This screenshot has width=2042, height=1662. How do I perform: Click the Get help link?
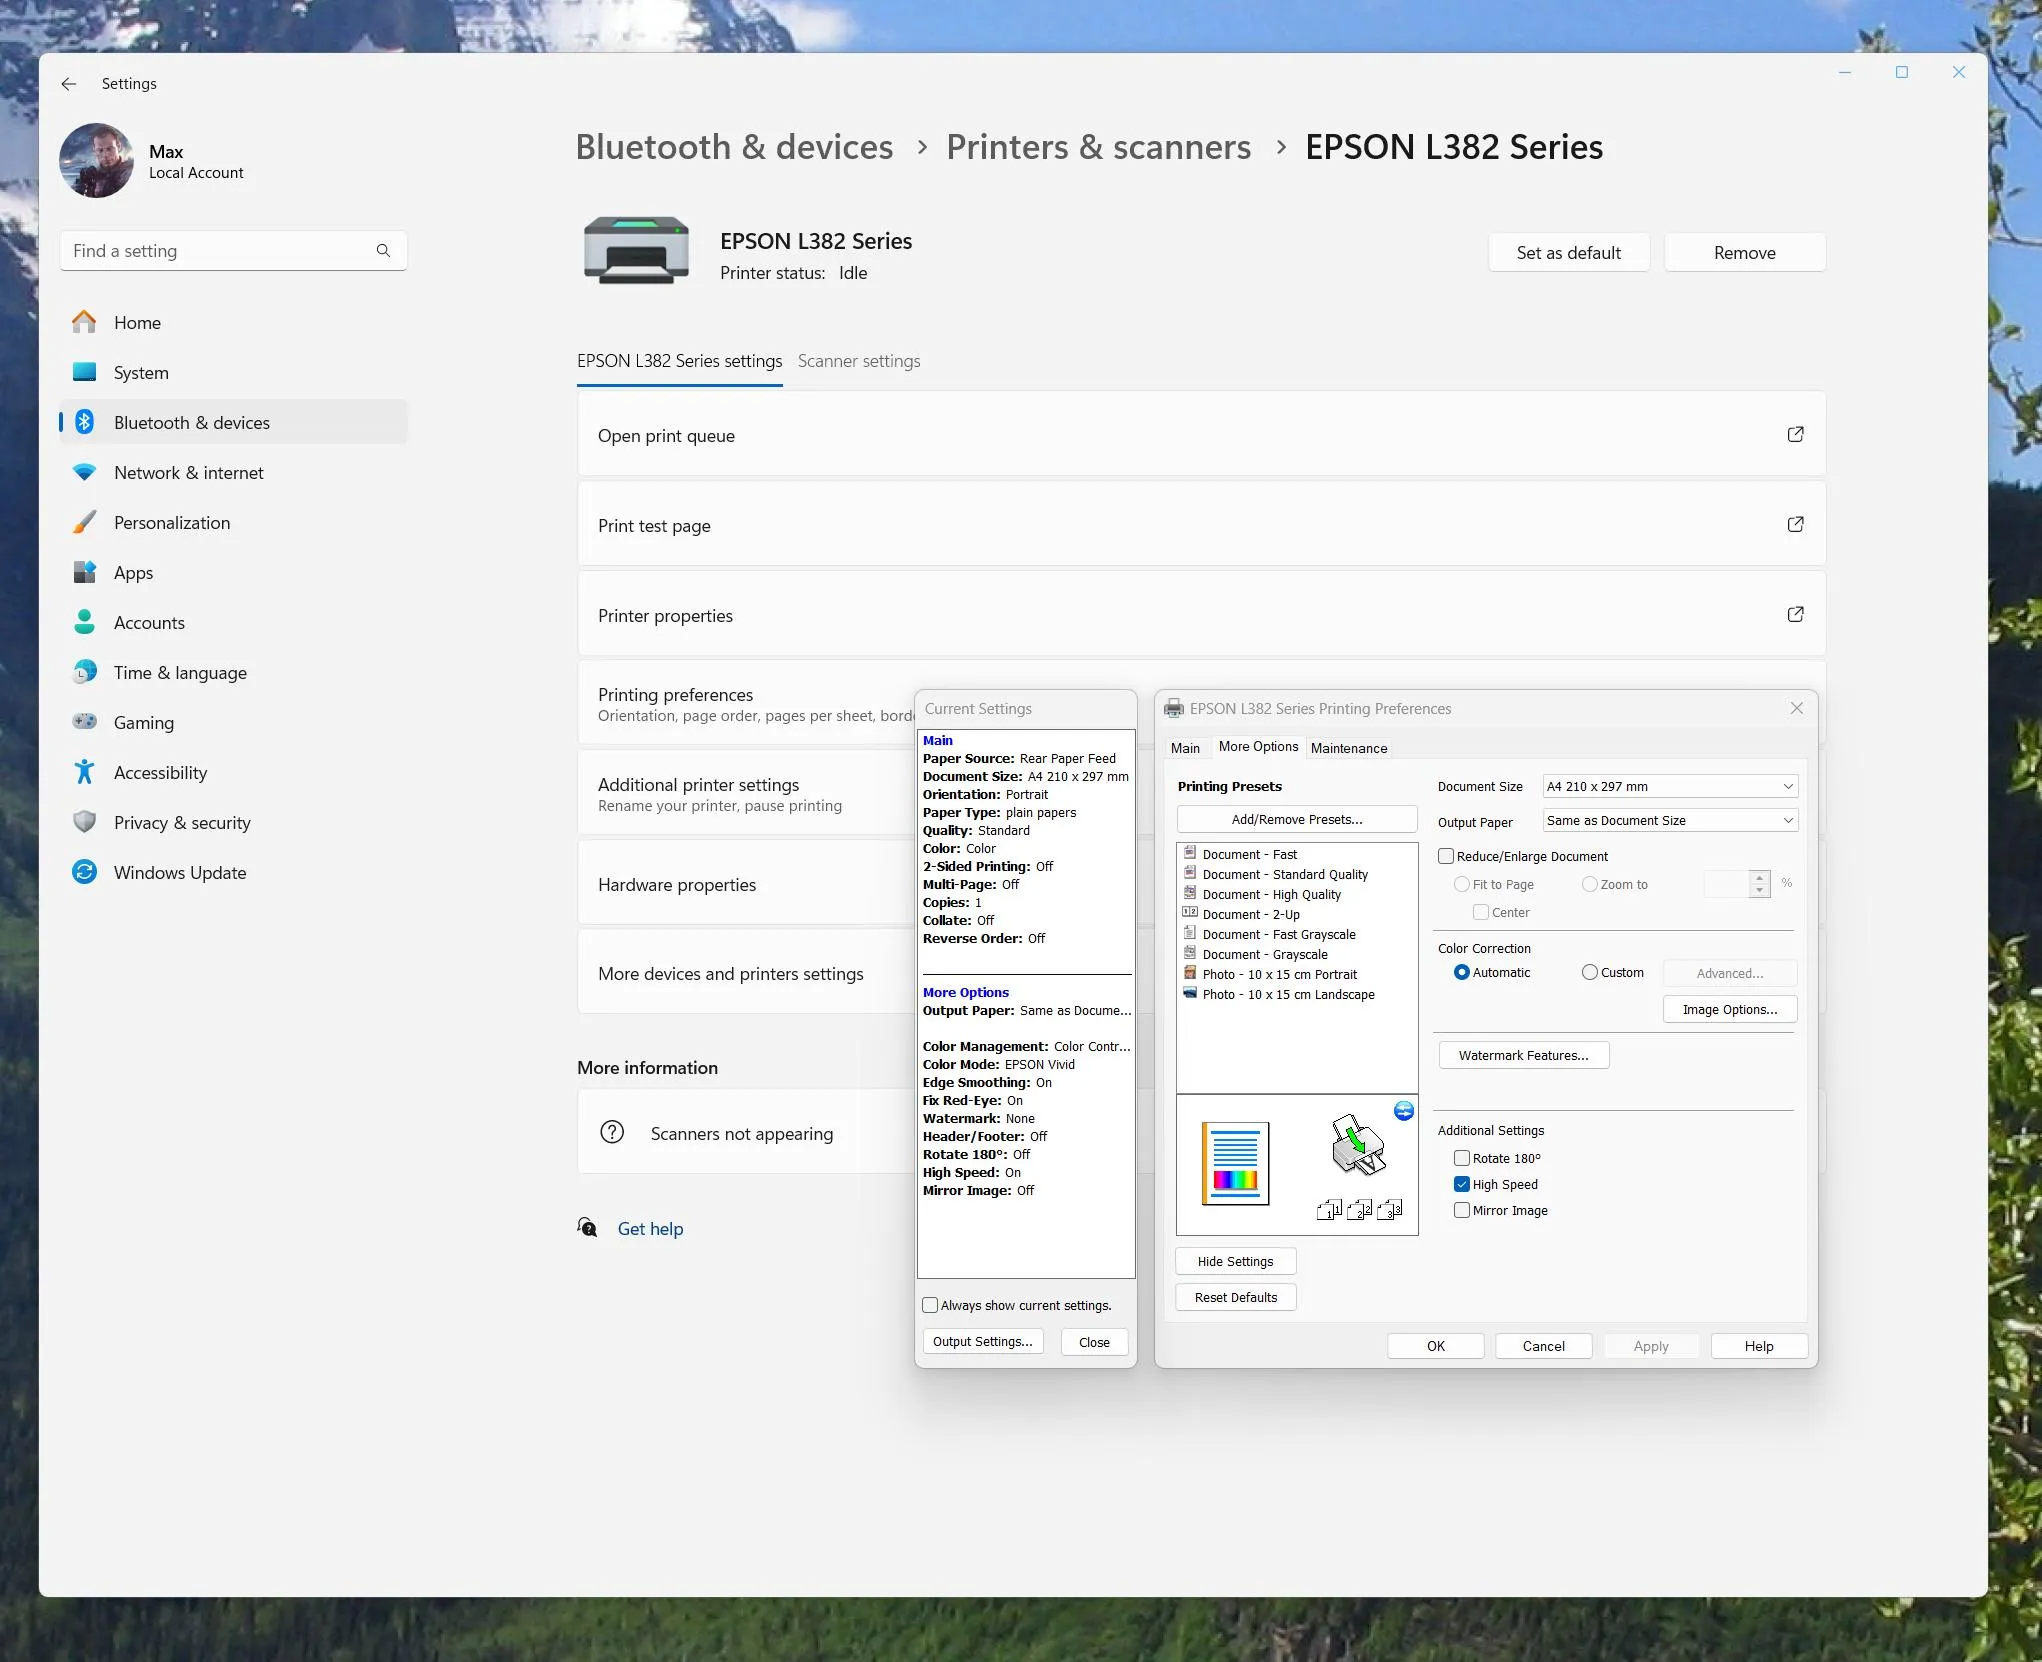pyautogui.click(x=650, y=1228)
